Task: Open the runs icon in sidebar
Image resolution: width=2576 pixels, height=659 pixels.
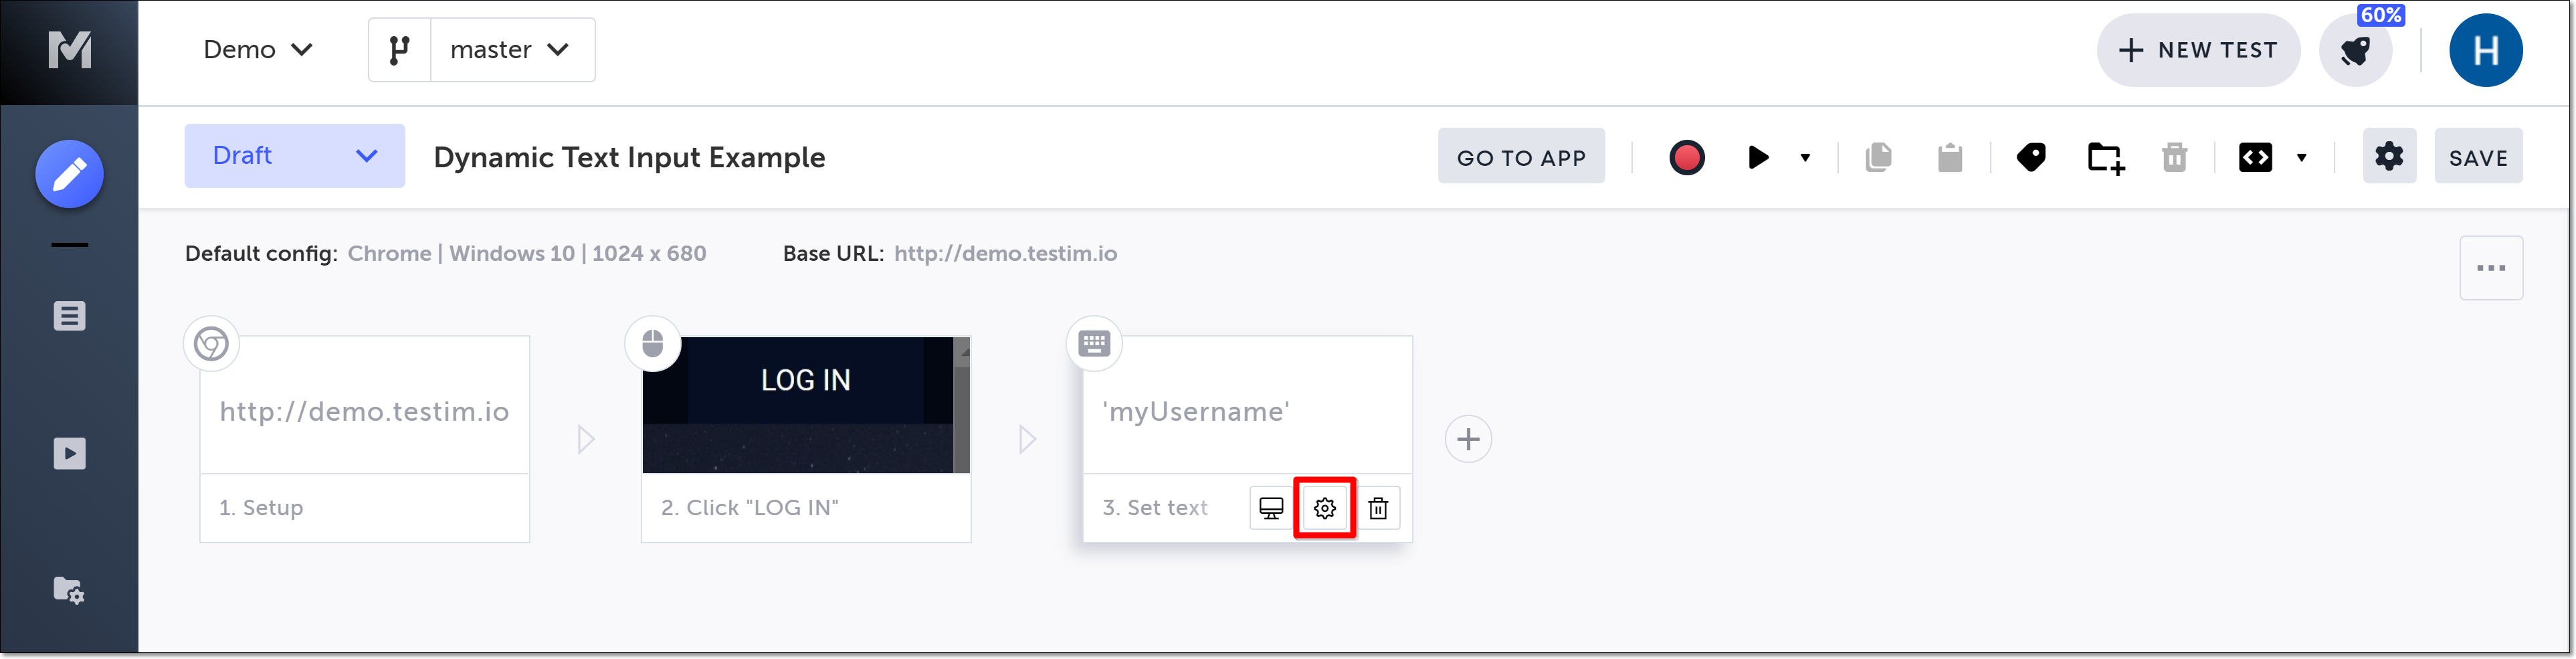Action: click(x=69, y=454)
